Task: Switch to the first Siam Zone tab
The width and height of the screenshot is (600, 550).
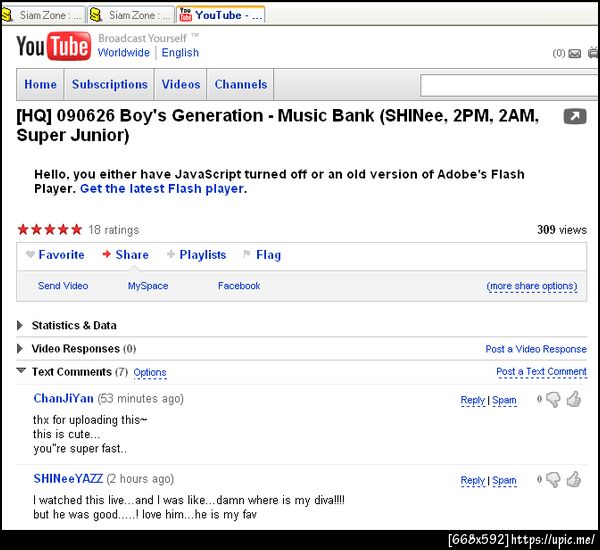Action: point(43,15)
